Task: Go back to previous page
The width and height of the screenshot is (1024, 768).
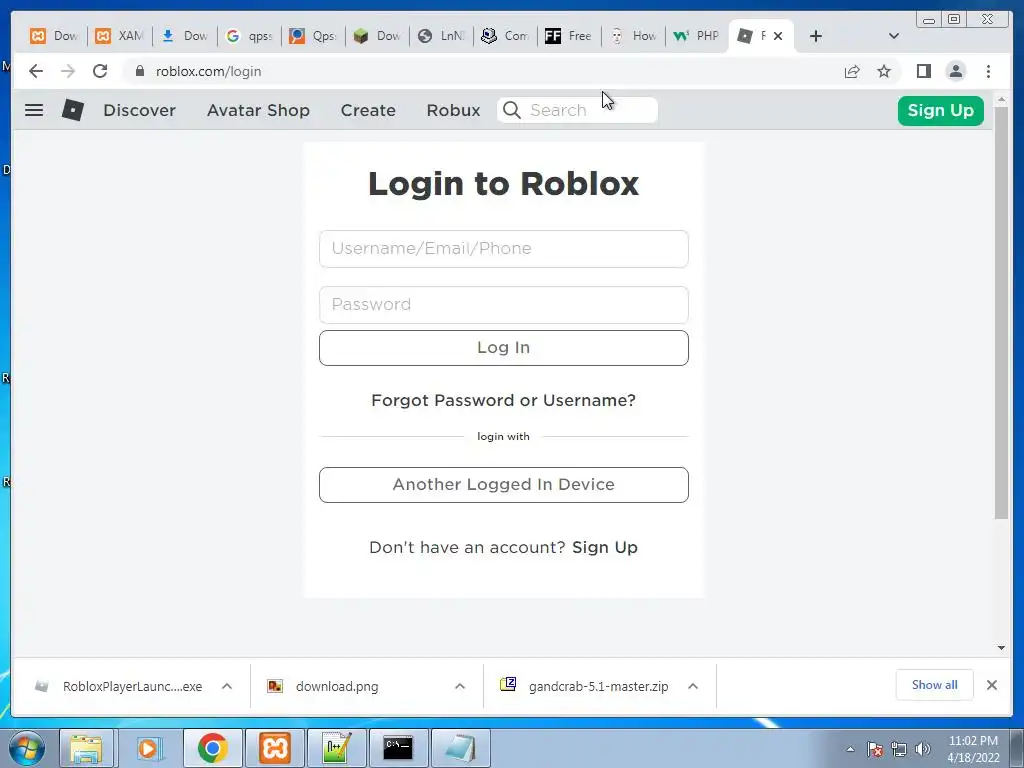Action: point(36,71)
